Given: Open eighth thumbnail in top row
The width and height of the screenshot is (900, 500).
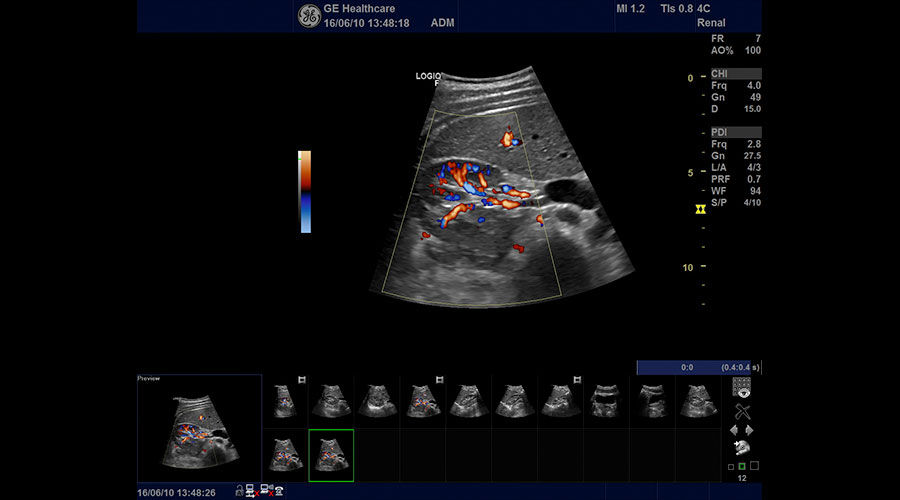Looking at the screenshot, I should pos(606,401).
